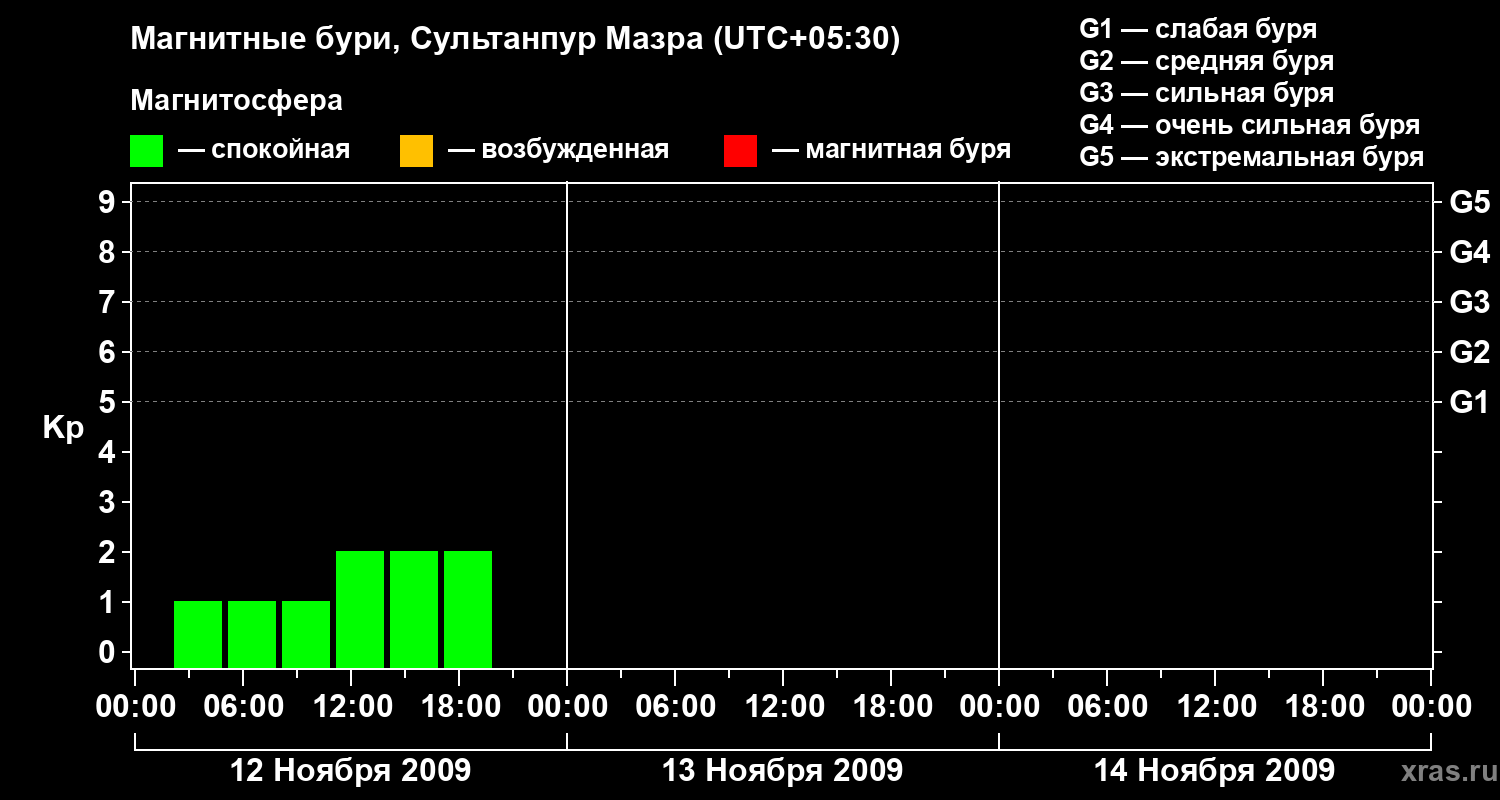The height and width of the screenshot is (800, 1500).
Task: Click the 'G2' right-axis label
Action: 1469,352
